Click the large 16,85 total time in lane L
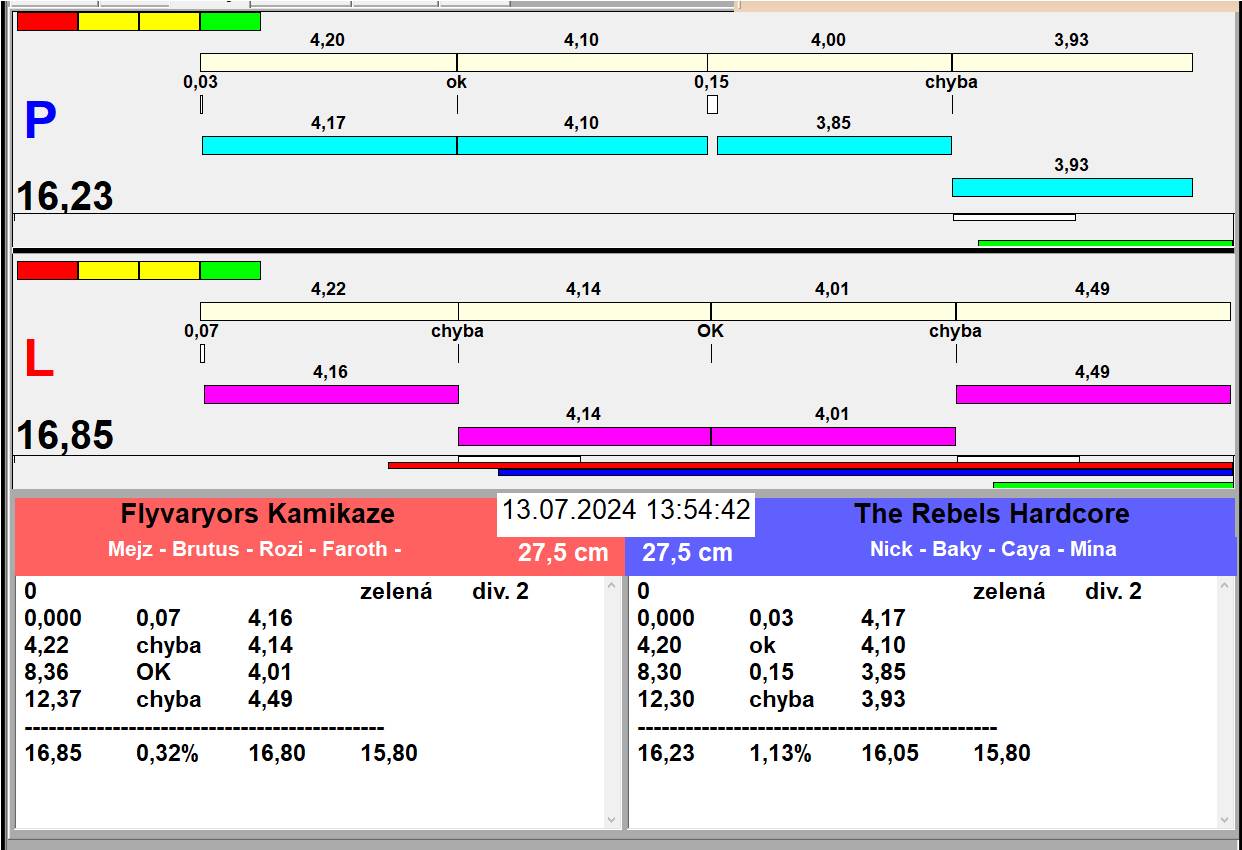Viewport: 1242px width, 850px height. coord(65,436)
